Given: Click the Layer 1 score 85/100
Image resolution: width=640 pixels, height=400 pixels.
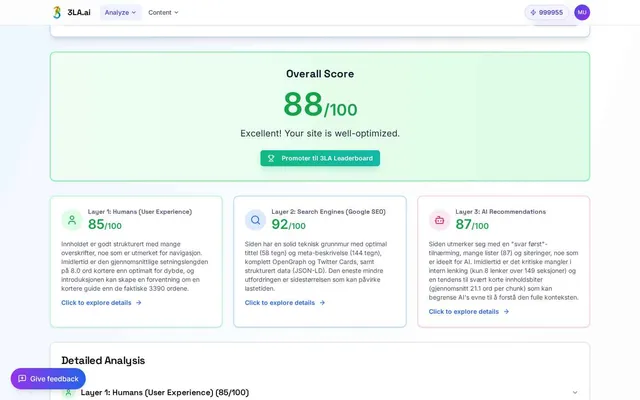Looking at the screenshot, I should click(x=105, y=224).
